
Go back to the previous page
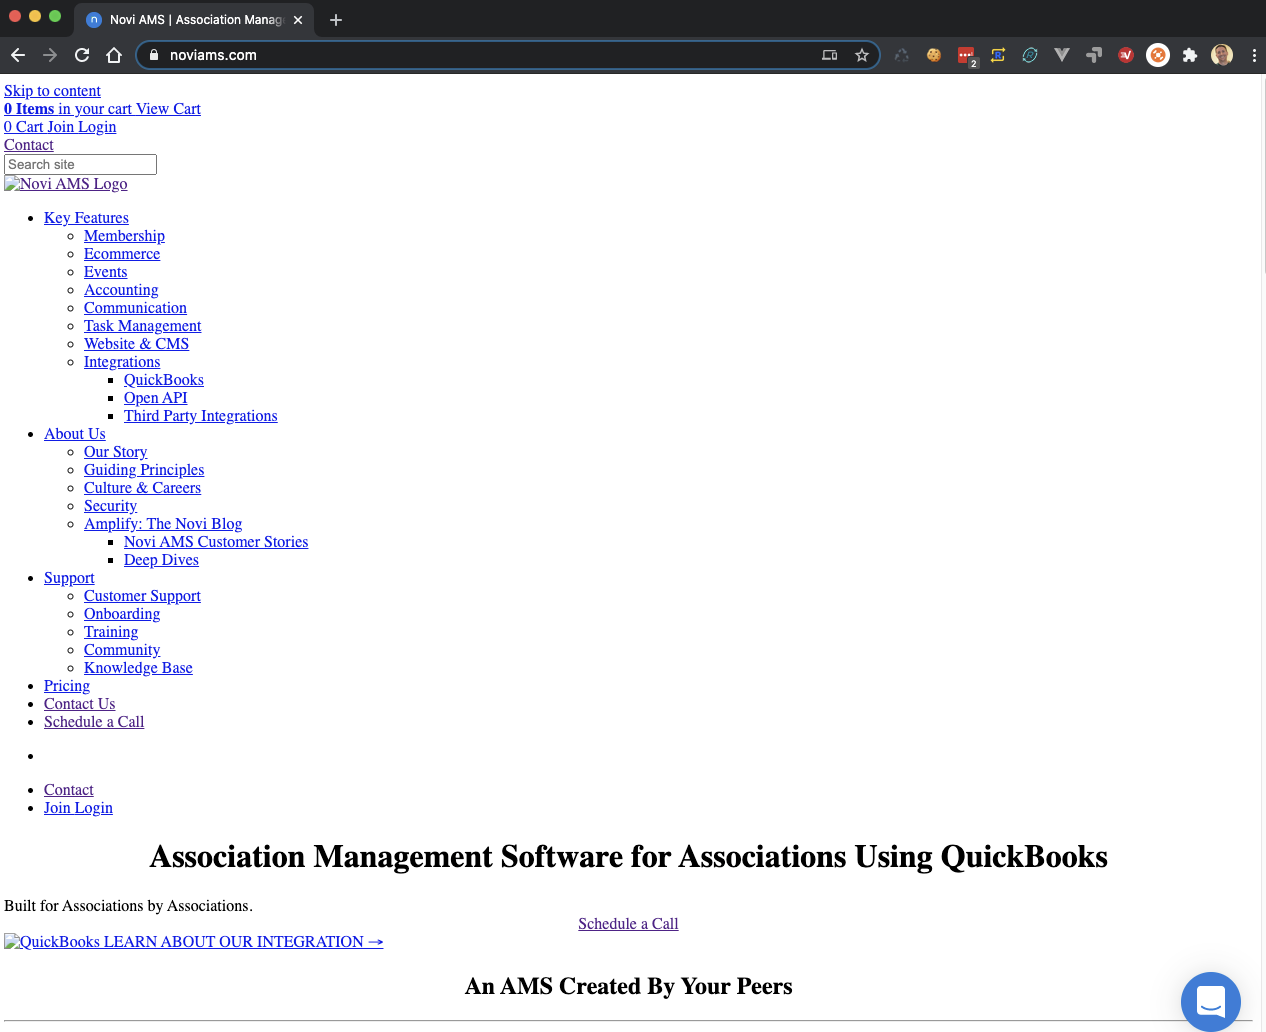(x=18, y=55)
